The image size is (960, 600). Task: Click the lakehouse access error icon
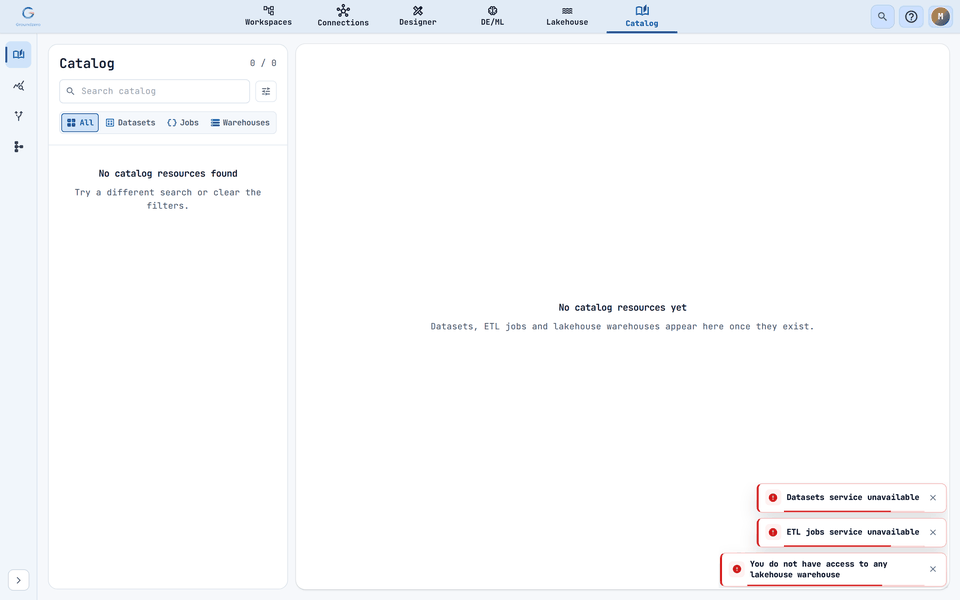tap(737, 569)
